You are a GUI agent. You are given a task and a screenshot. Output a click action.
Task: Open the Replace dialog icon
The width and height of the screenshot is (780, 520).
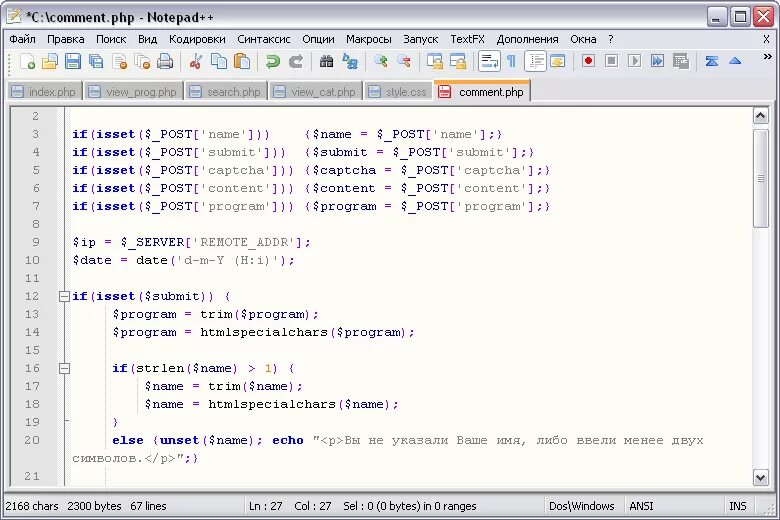click(350, 61)
